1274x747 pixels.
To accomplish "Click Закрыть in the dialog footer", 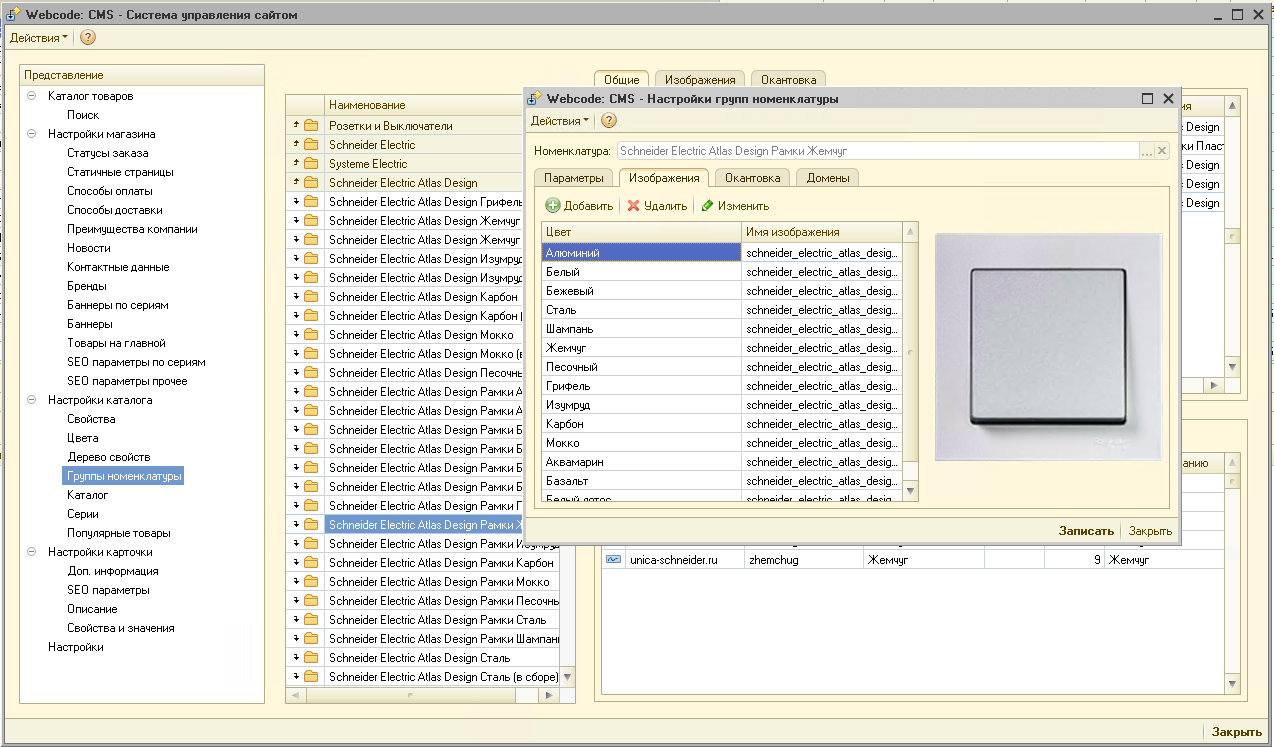I will (1150, 531).
